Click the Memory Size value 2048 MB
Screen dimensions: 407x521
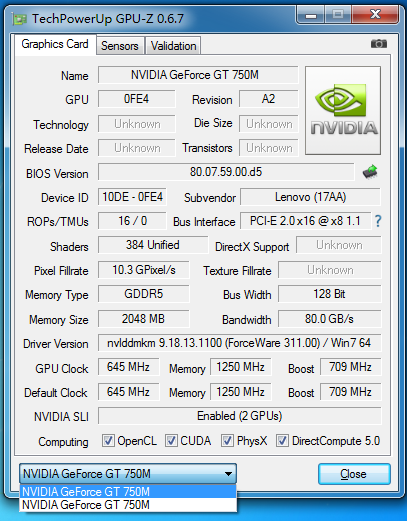coord(144,319)
